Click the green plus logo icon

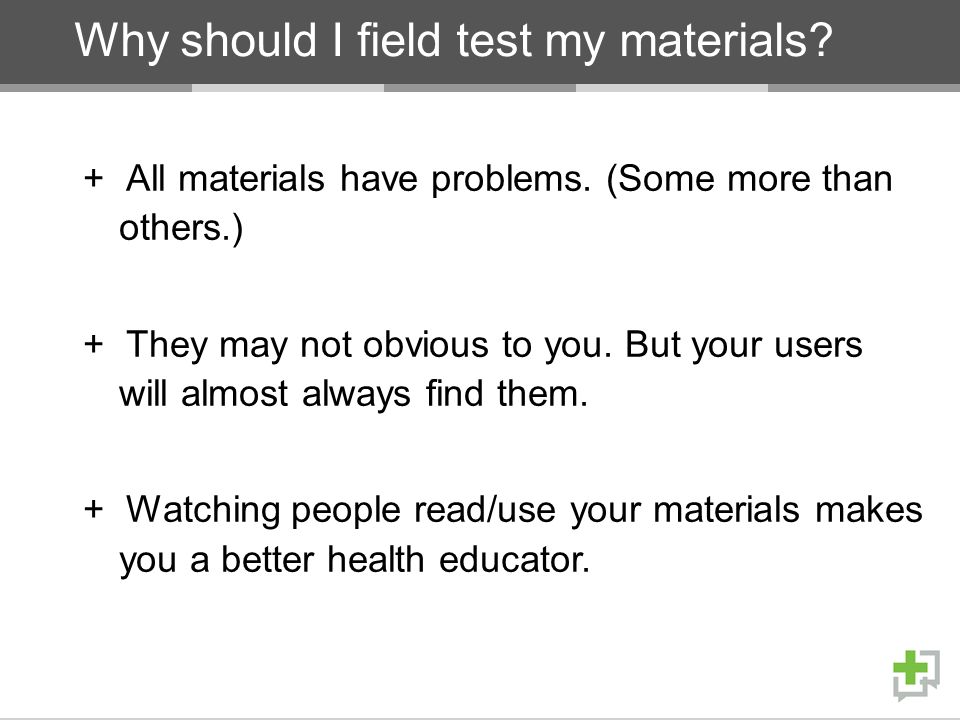(912, 669)
